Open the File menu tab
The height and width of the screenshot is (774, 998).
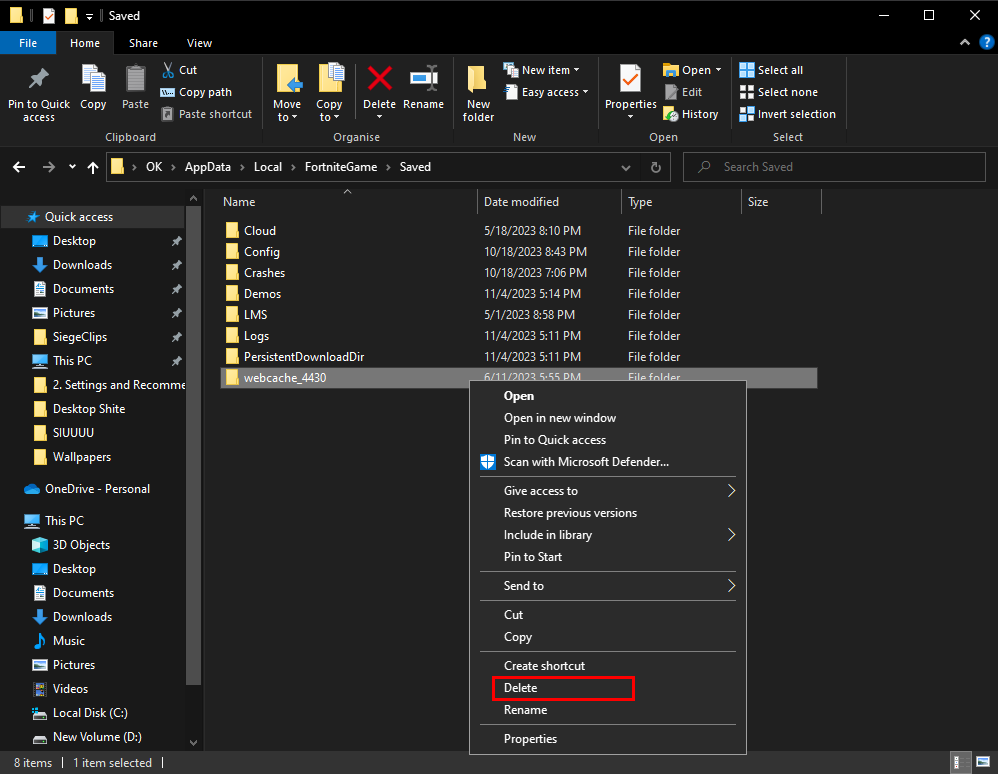[x=28, y=43]
